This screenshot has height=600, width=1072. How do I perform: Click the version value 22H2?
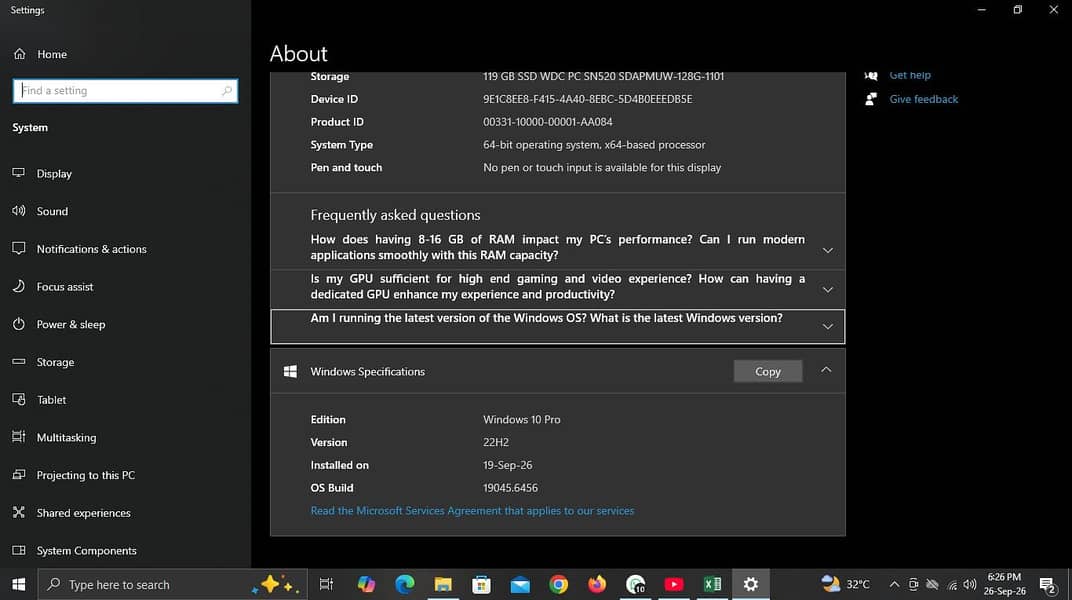click(x=496, y=442)
